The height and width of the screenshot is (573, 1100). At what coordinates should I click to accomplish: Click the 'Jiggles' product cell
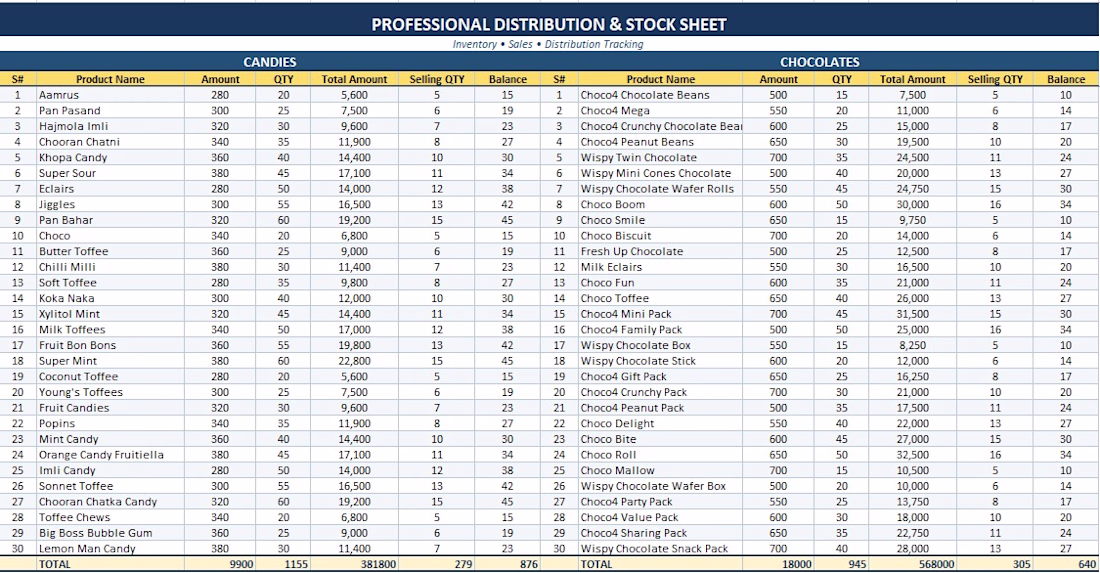[x=110, y=204]
